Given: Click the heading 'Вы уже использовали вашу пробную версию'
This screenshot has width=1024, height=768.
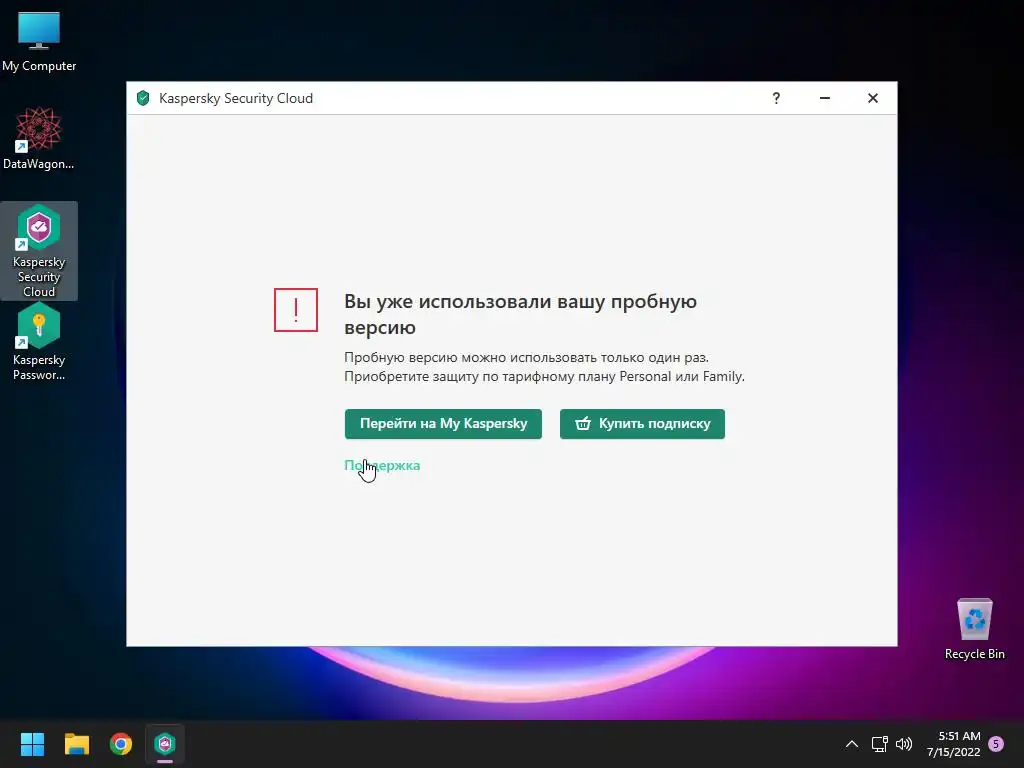Looking at the screenshot, I should 520,314.
